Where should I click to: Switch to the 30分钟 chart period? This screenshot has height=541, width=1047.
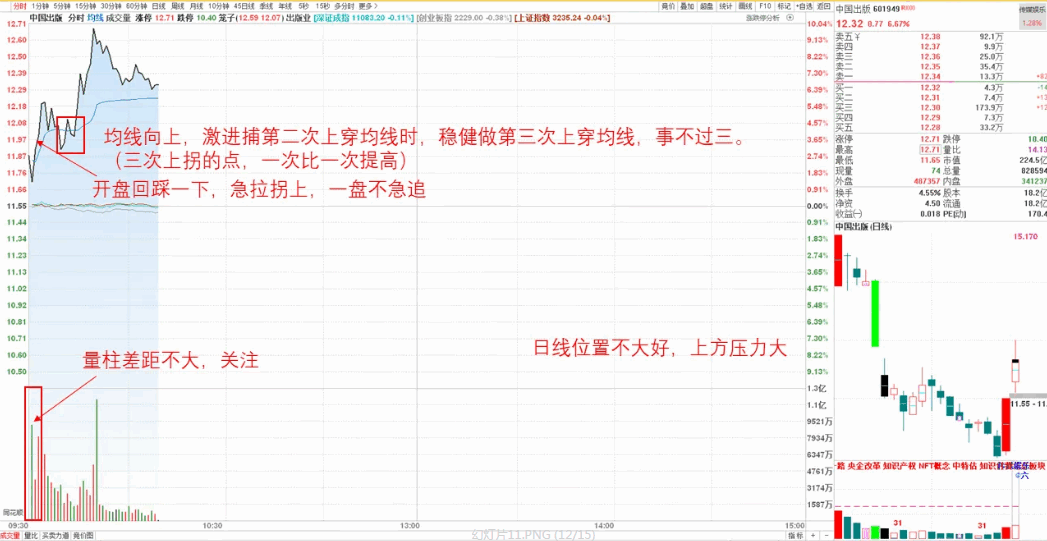(x=111, y=6)
